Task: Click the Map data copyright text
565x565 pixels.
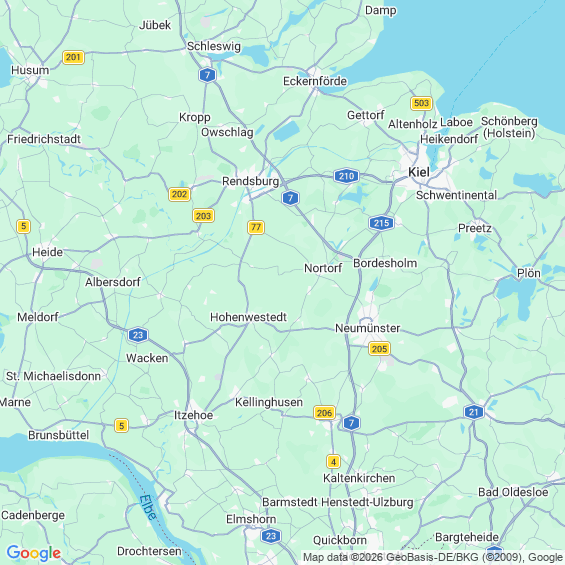Action: 433,557
